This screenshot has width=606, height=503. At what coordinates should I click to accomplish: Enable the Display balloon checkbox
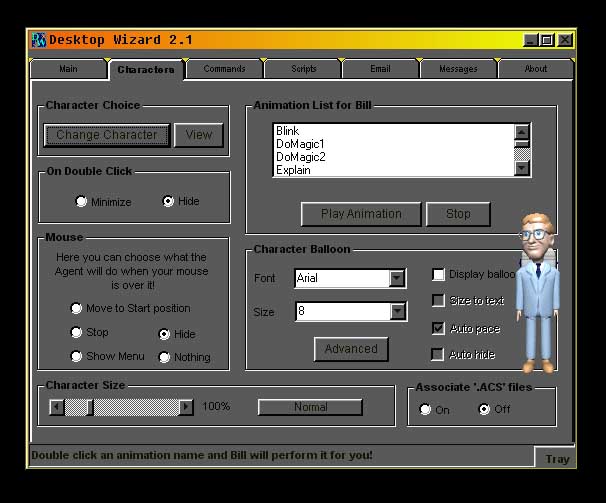click(x=438, y=275)
